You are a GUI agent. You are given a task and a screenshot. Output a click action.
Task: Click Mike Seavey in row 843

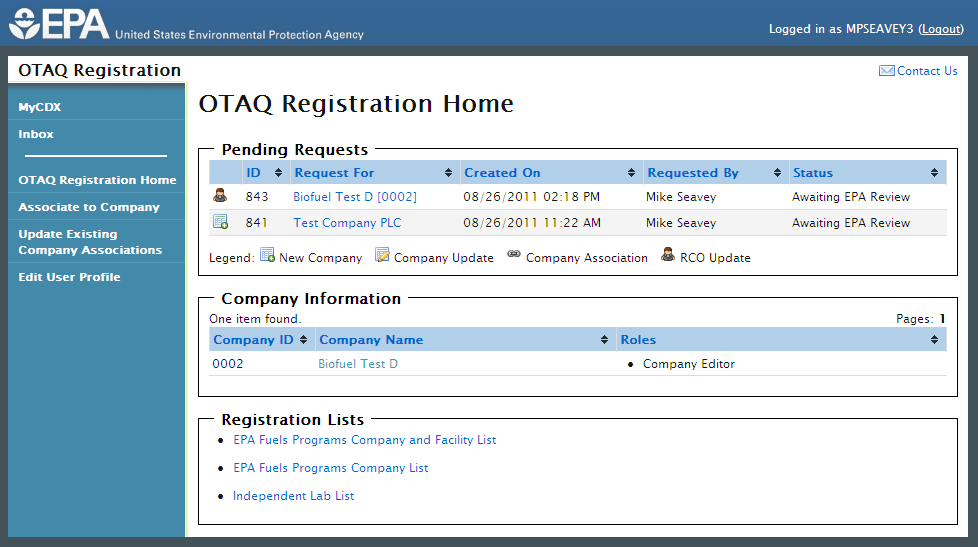(x=681, y=196)
